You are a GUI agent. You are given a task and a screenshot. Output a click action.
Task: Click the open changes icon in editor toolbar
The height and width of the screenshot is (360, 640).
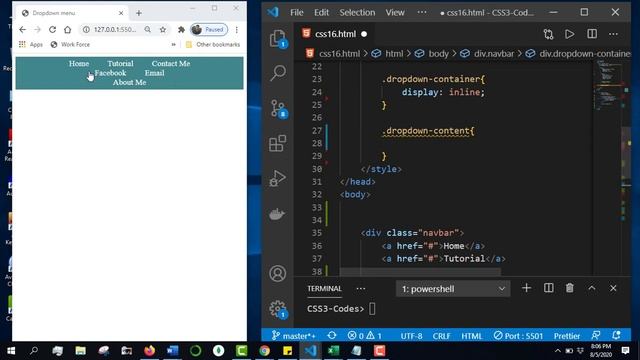click(x=549, y=34)
